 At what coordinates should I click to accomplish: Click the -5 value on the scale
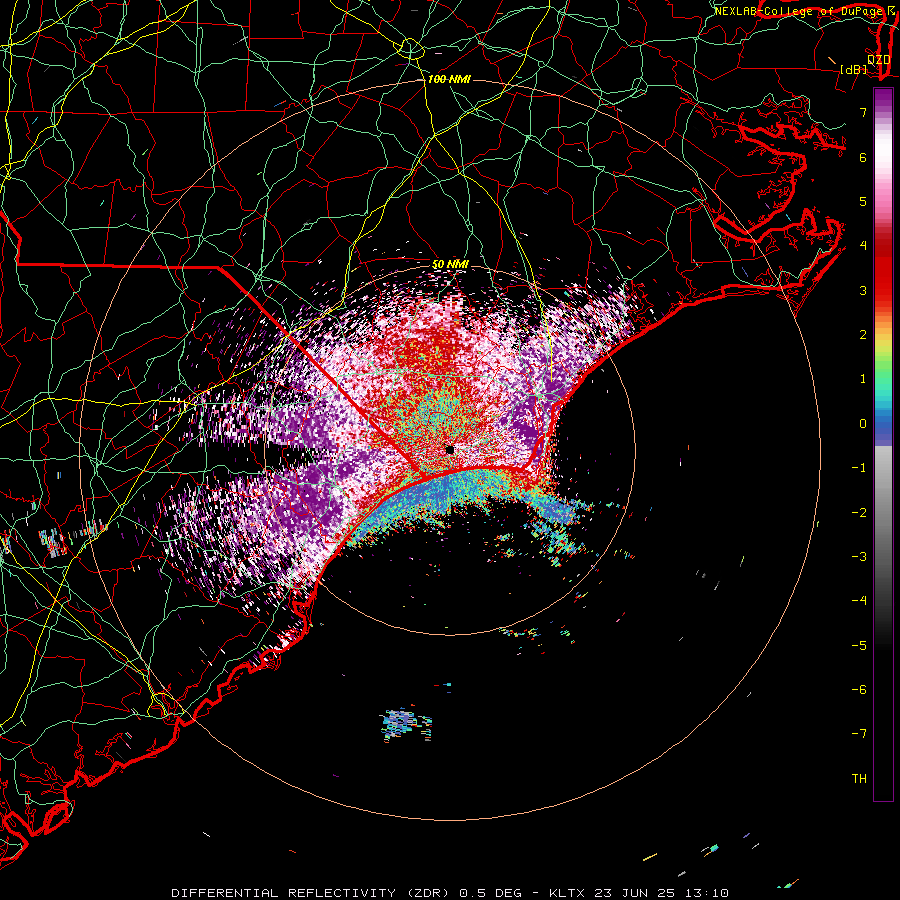pos(859,646)
